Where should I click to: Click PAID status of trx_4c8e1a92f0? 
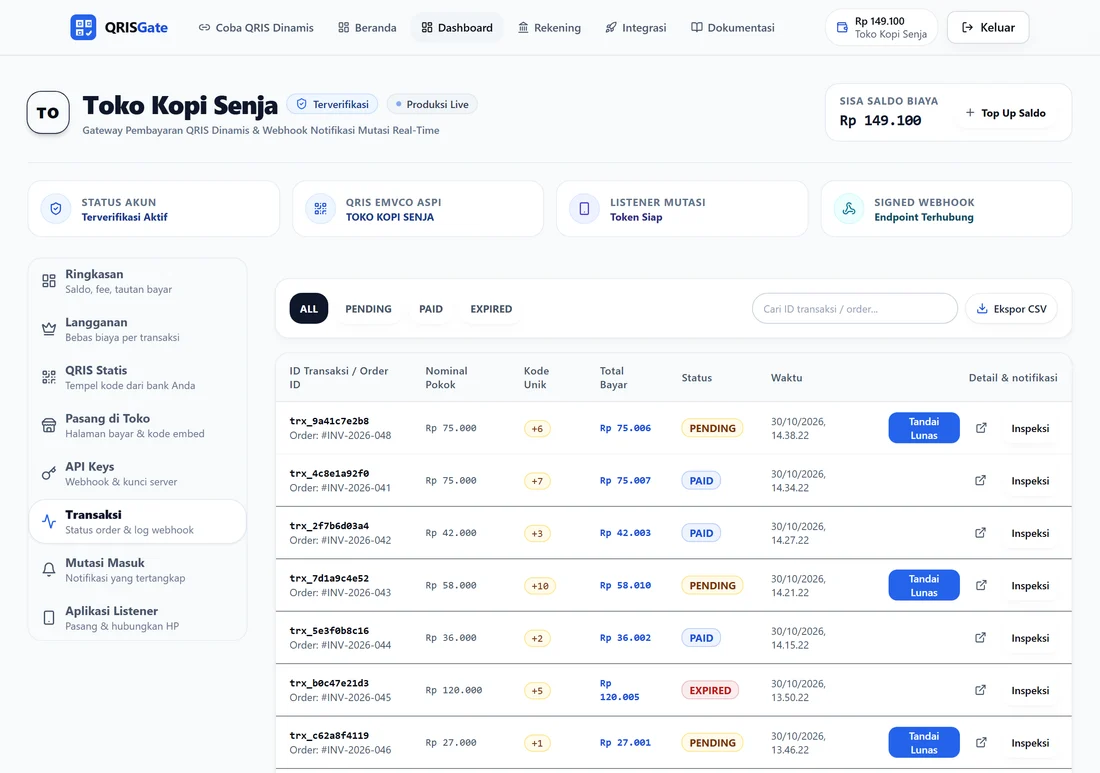(701, 480)
